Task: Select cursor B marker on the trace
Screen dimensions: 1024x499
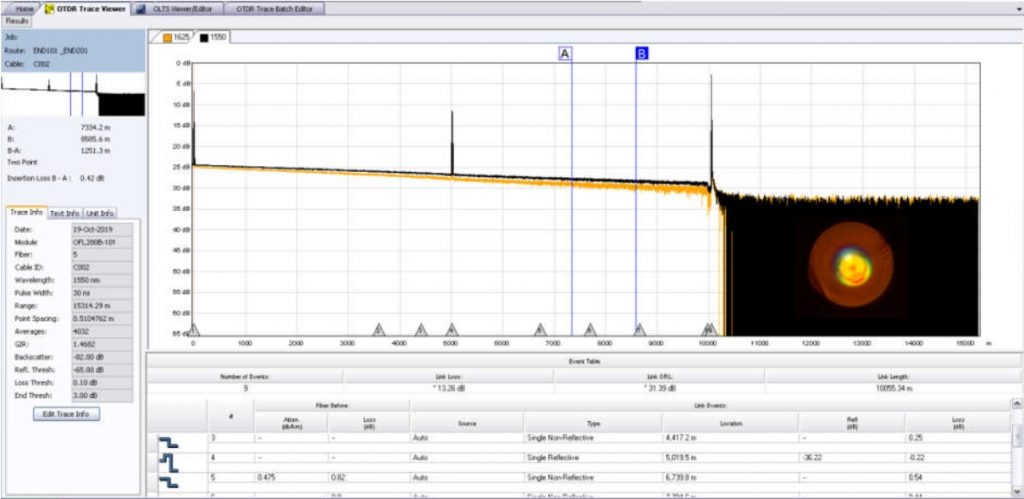Action: (x=642, y=54)
